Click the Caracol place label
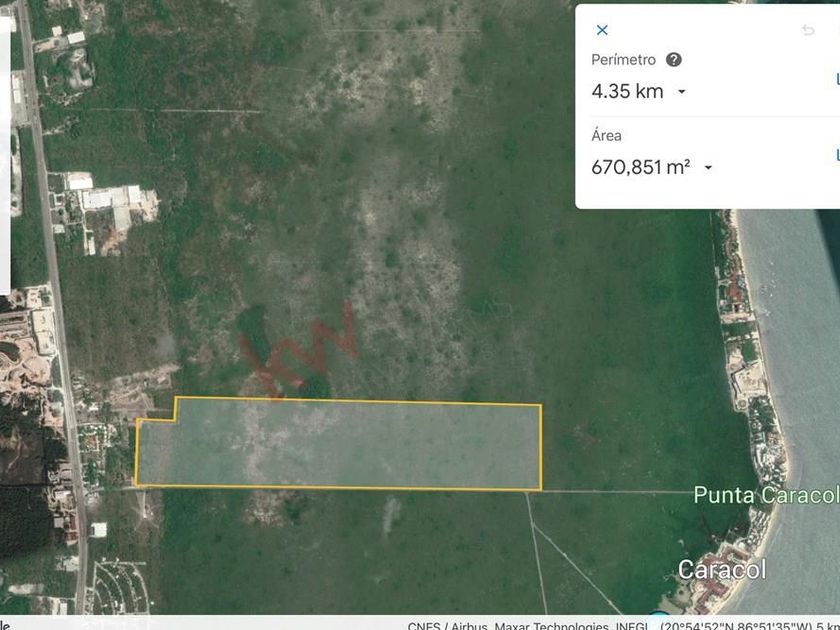This screenshot has height=630, width=840. pos(722,569)
